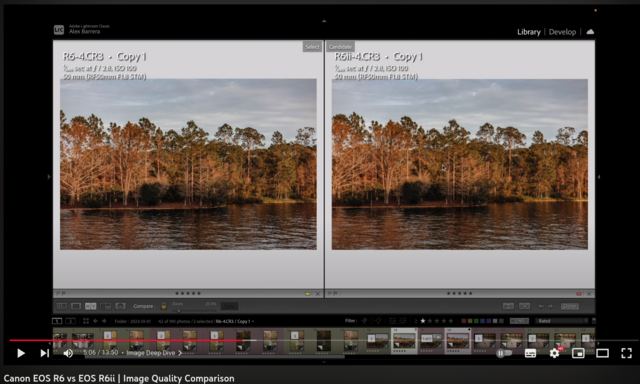Screen dimensions: 640x384
Task: Open the R6-4.CR3 / Copy 1 source dropdown
Action: click(235, 322)
